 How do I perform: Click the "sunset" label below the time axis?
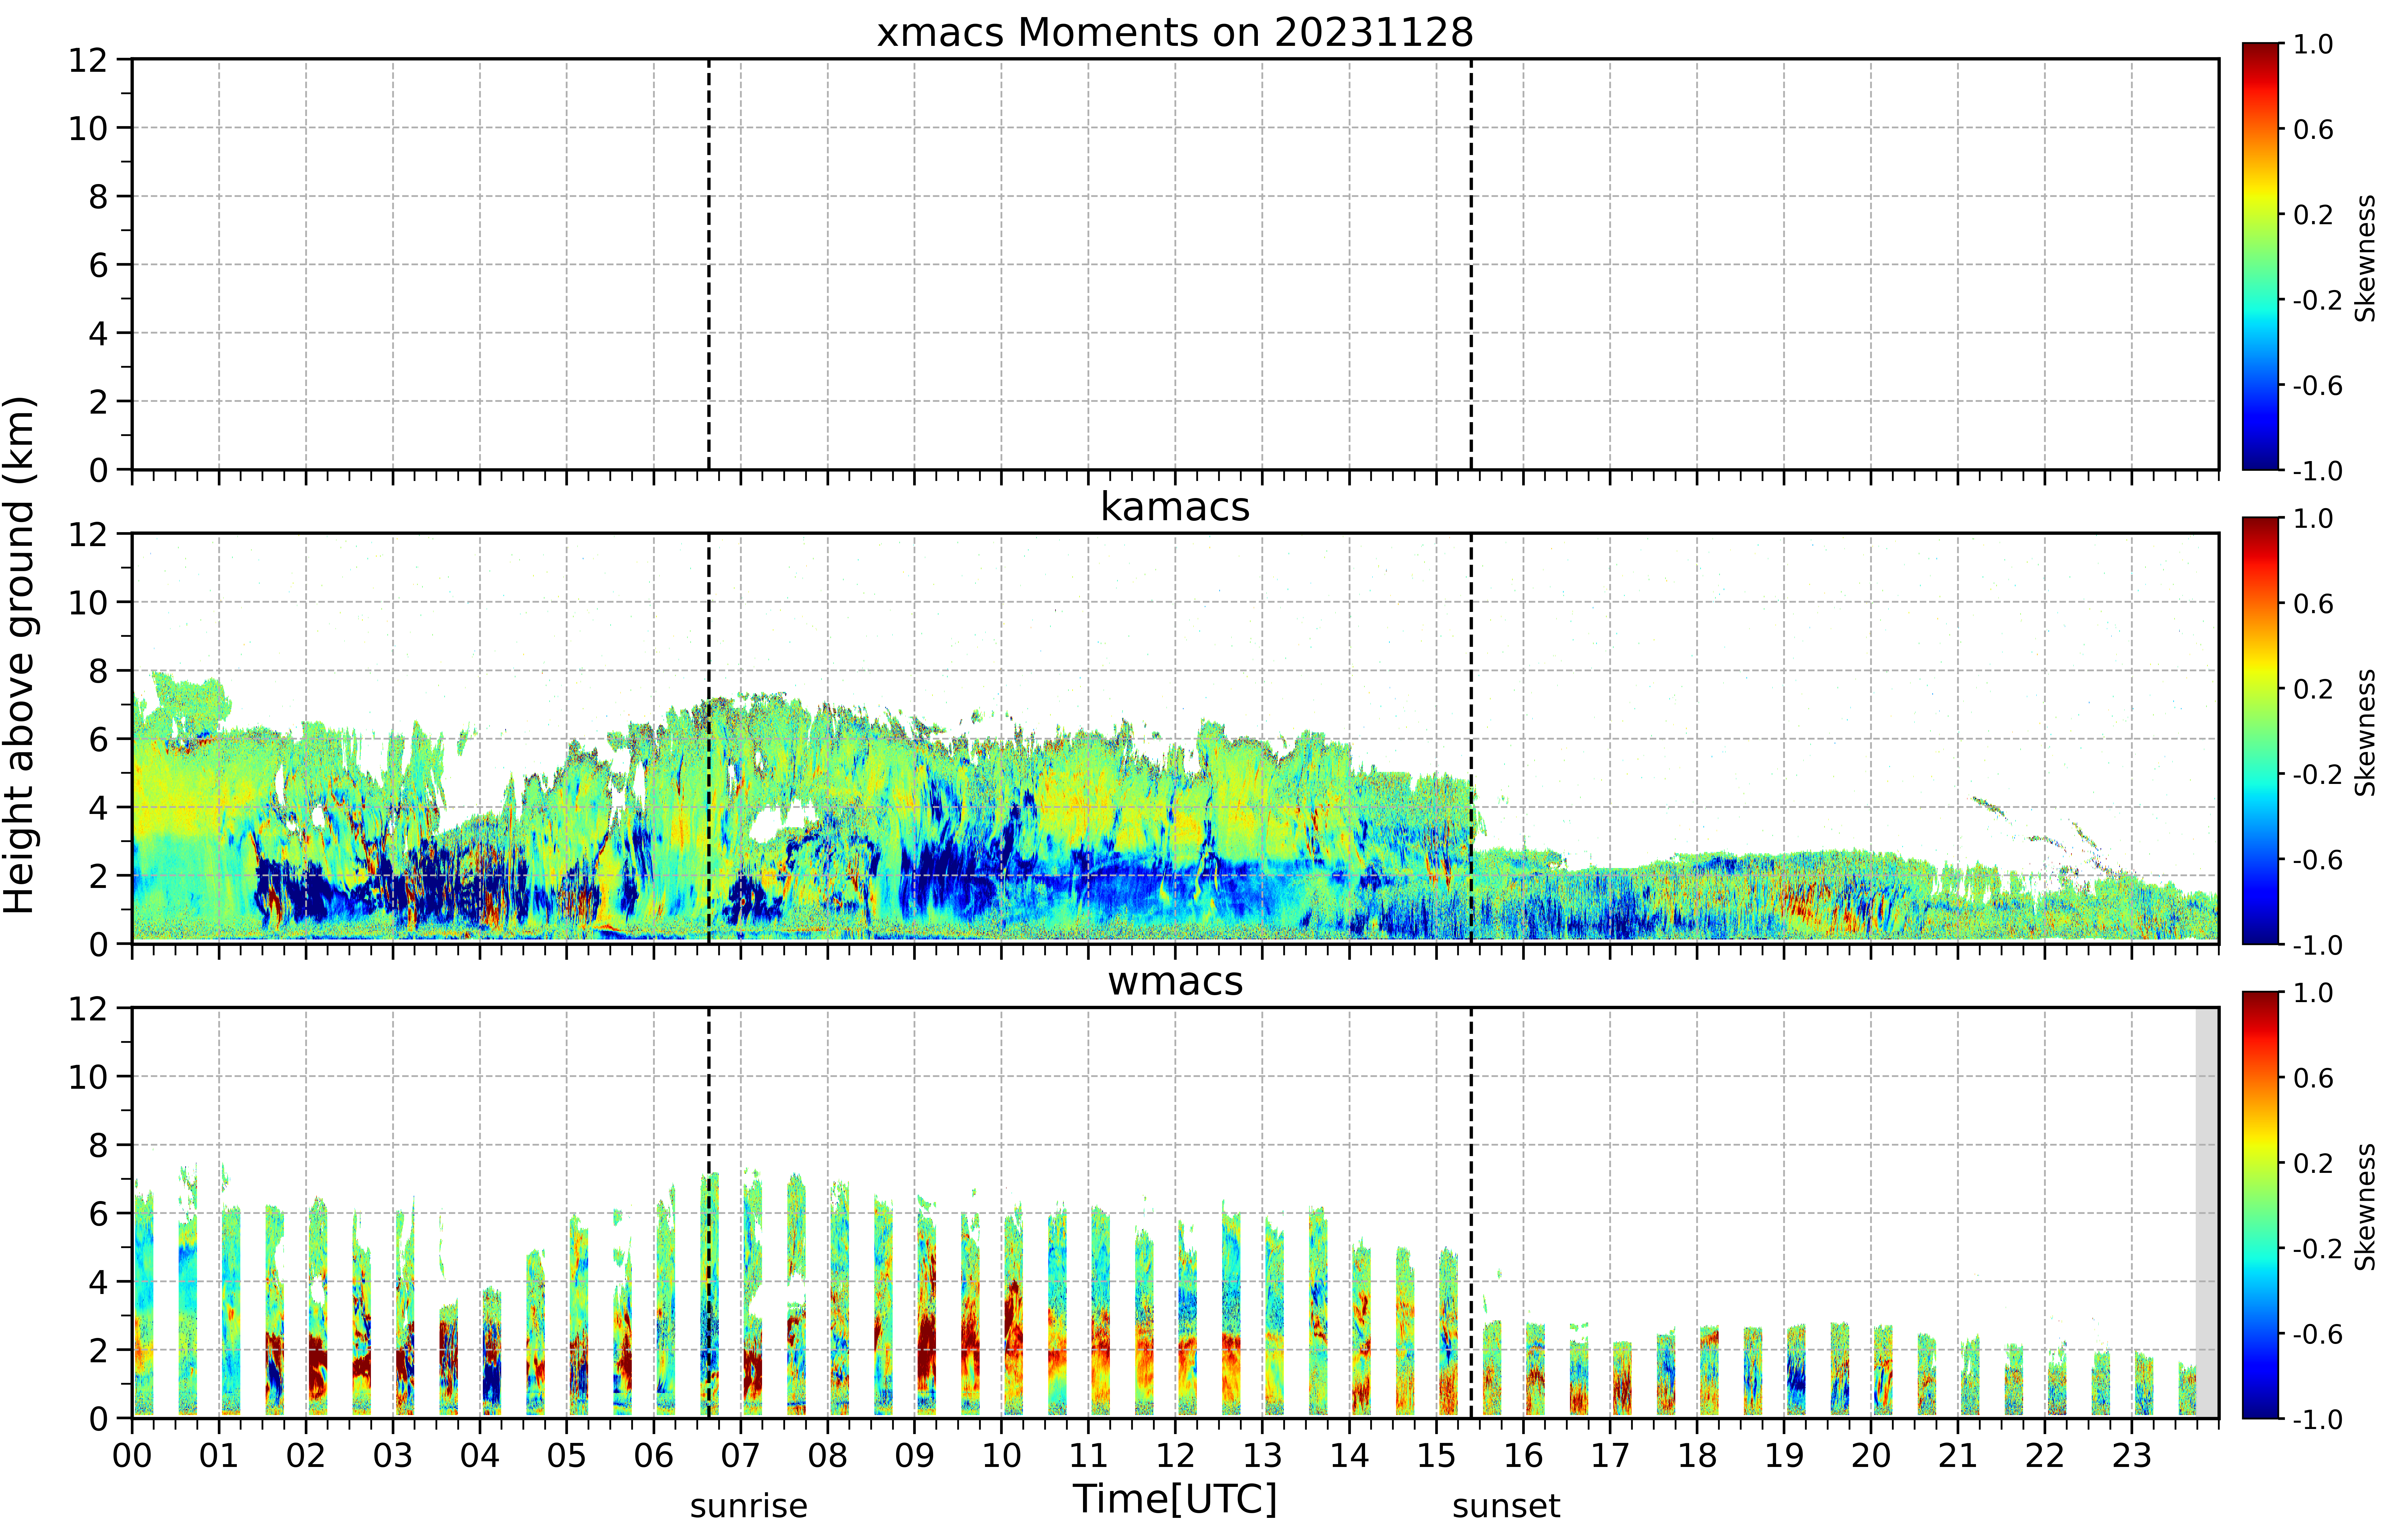point(1506,1506)
